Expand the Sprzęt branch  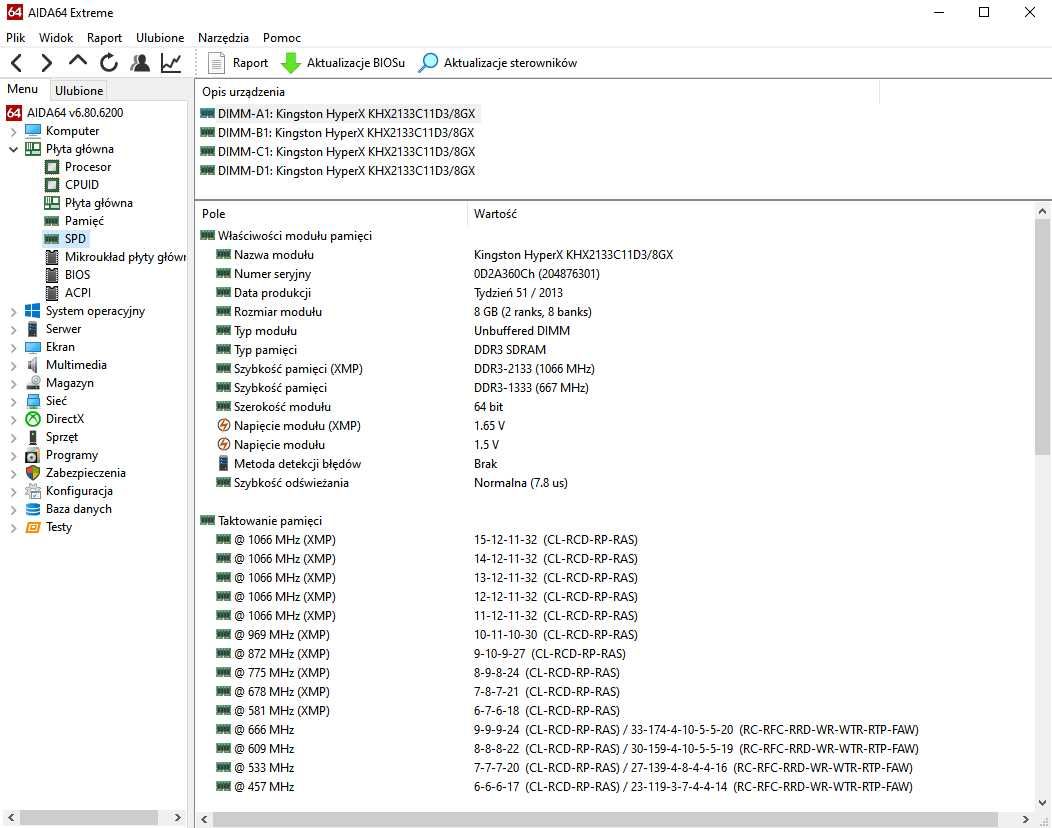pos(13,437)
